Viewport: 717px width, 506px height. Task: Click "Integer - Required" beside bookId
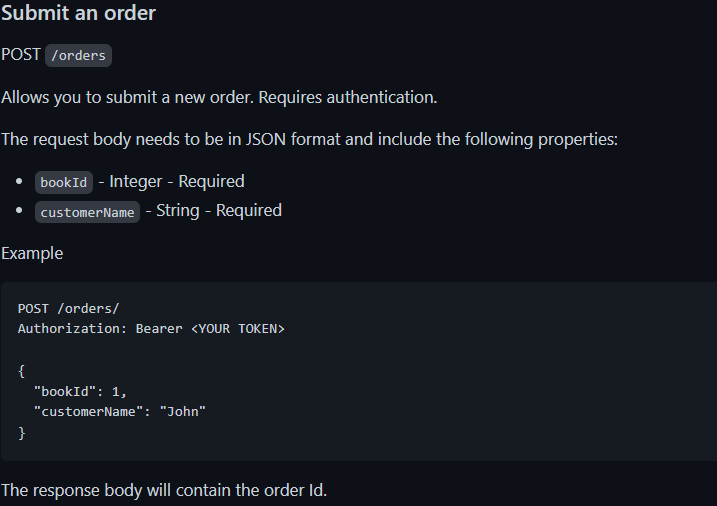pos(177,181)
